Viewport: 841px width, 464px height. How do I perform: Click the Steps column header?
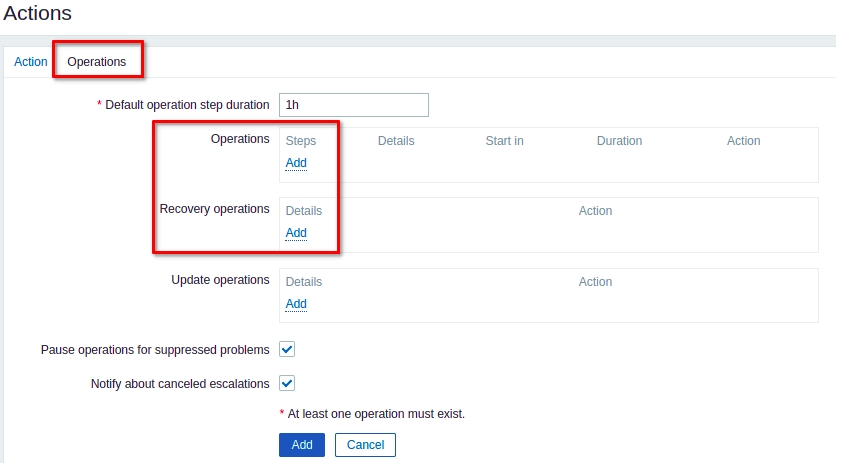click(301, 141)
